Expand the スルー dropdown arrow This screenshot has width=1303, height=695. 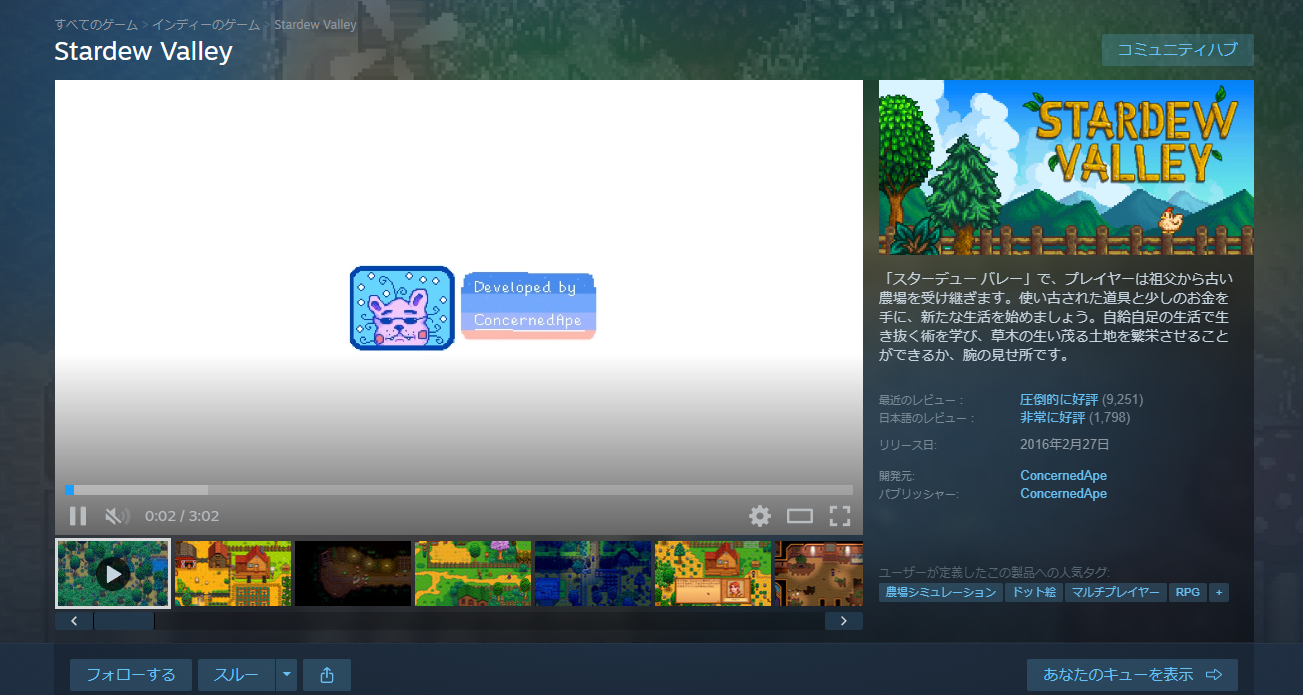pyautogui.click(x=287, y=675)
